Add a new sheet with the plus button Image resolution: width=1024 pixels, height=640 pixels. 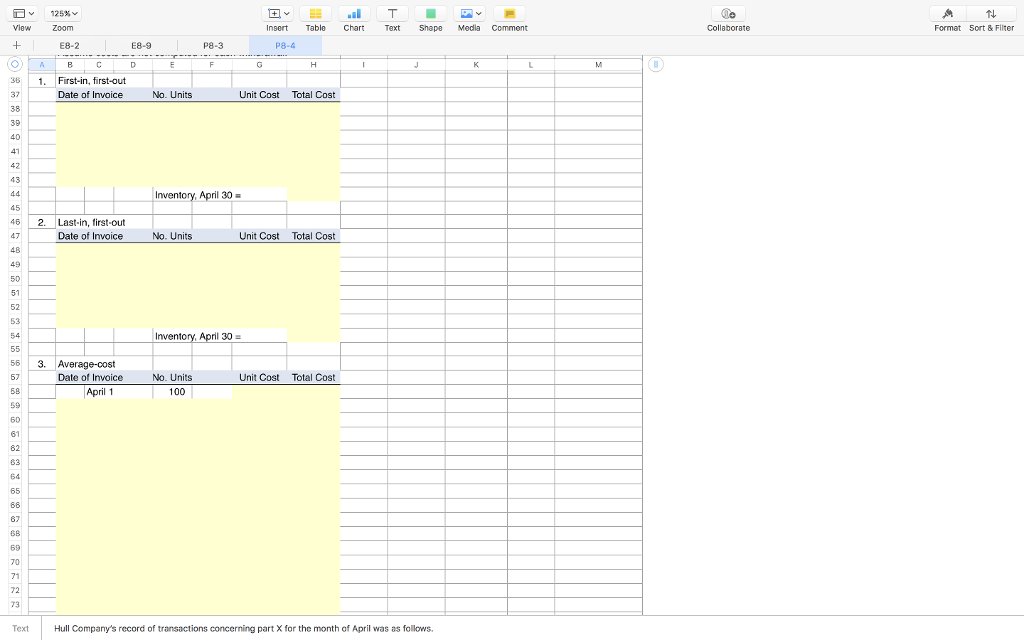tap(16, 45)
